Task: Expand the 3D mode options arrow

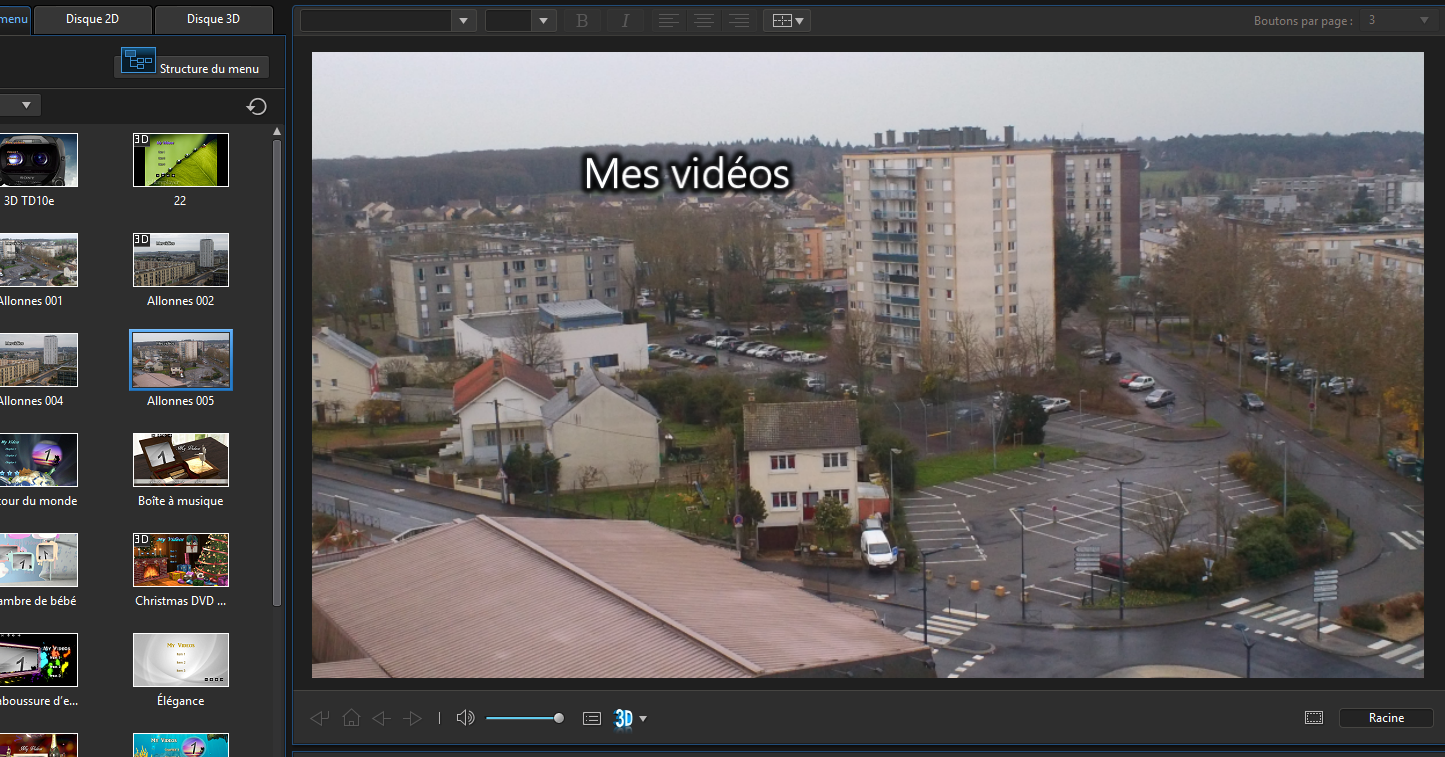Action: click(643, 719)
